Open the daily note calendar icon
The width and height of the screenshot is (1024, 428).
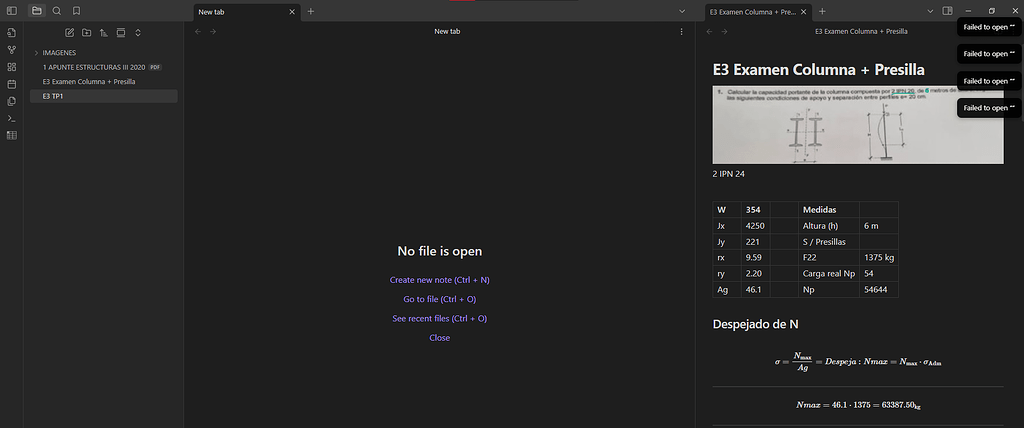pyautogui.click(x=12, y=84)
